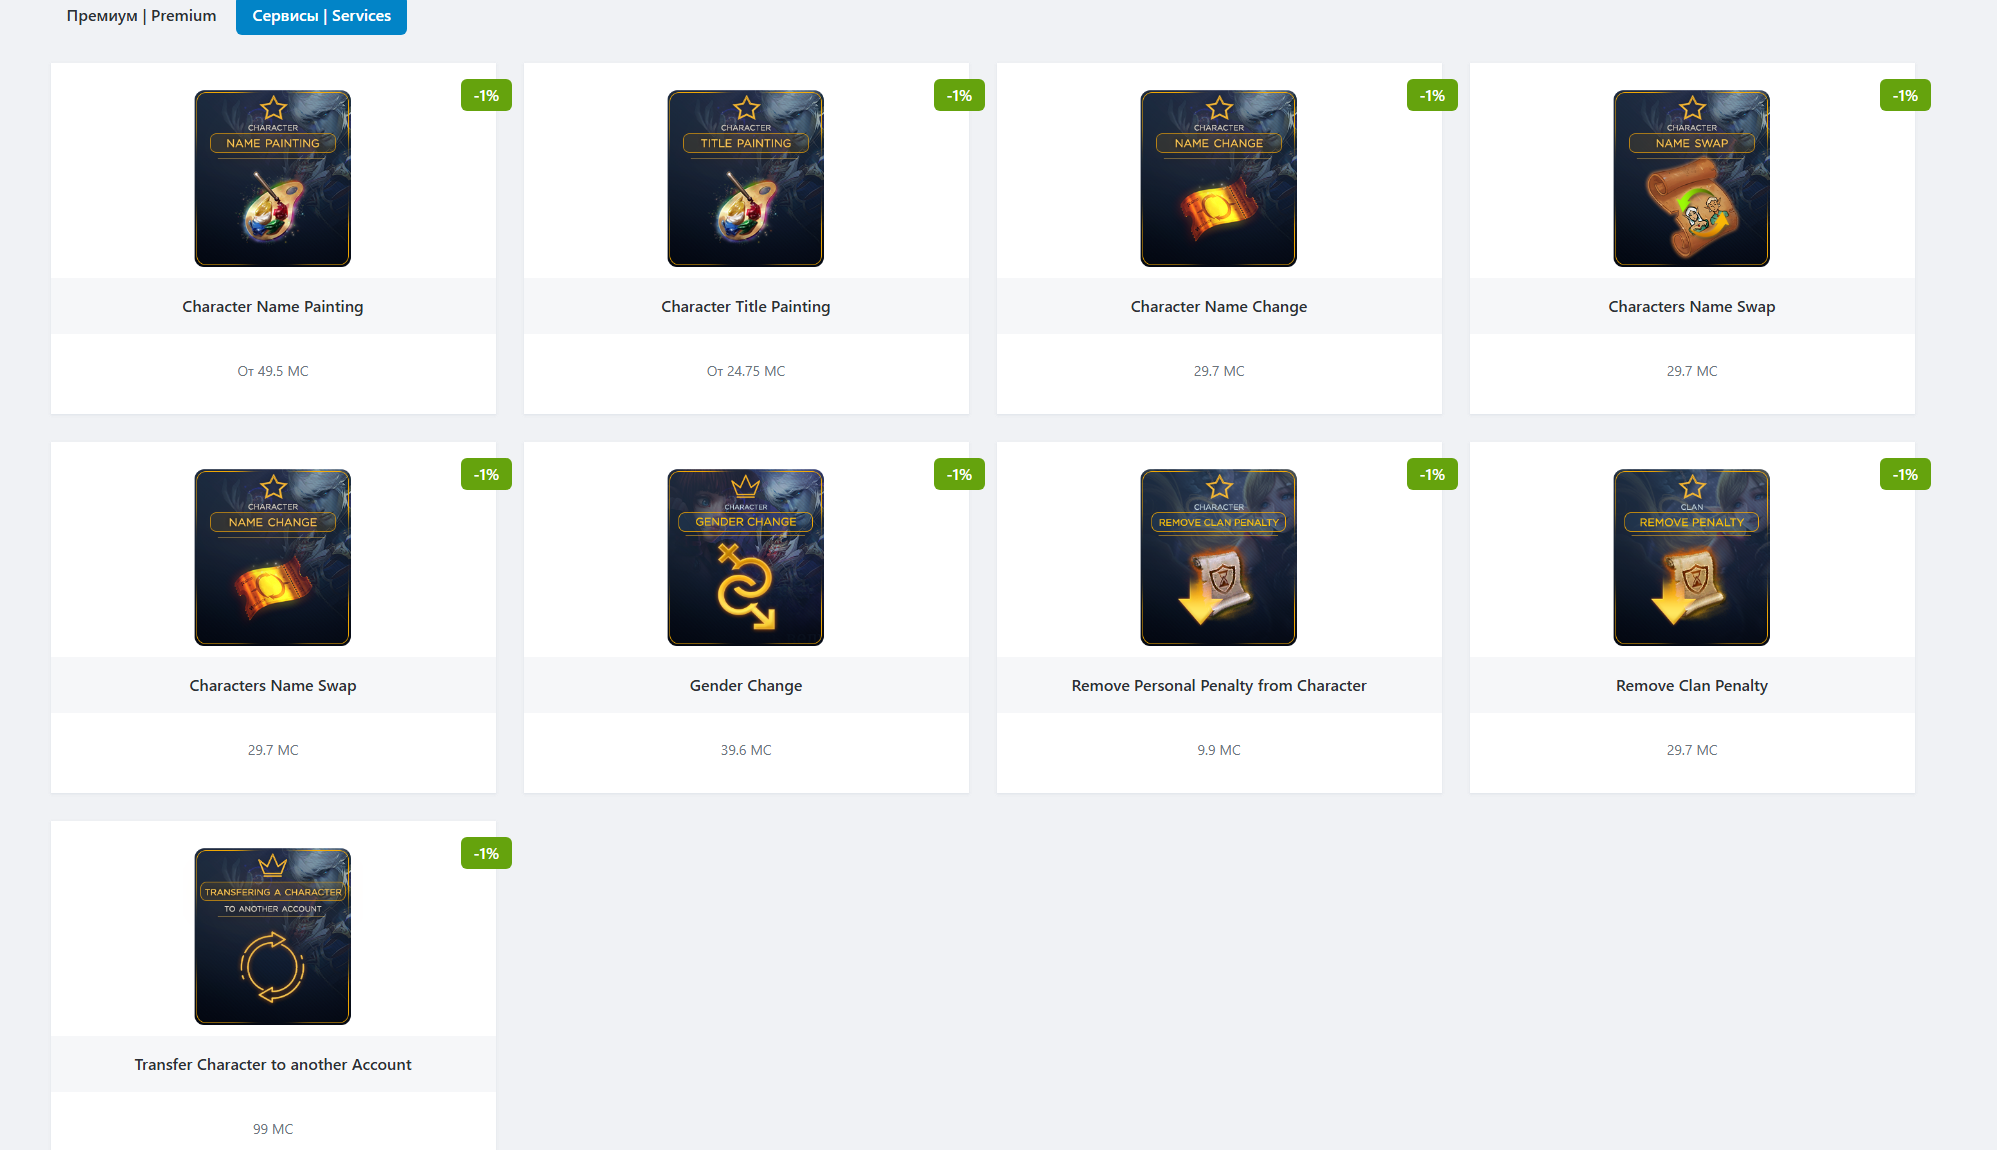Click the Remove Clan Penalty title
The height and width of the screenshot is (1150, 1997).
pyautogui.click(x=1692, y=686)
